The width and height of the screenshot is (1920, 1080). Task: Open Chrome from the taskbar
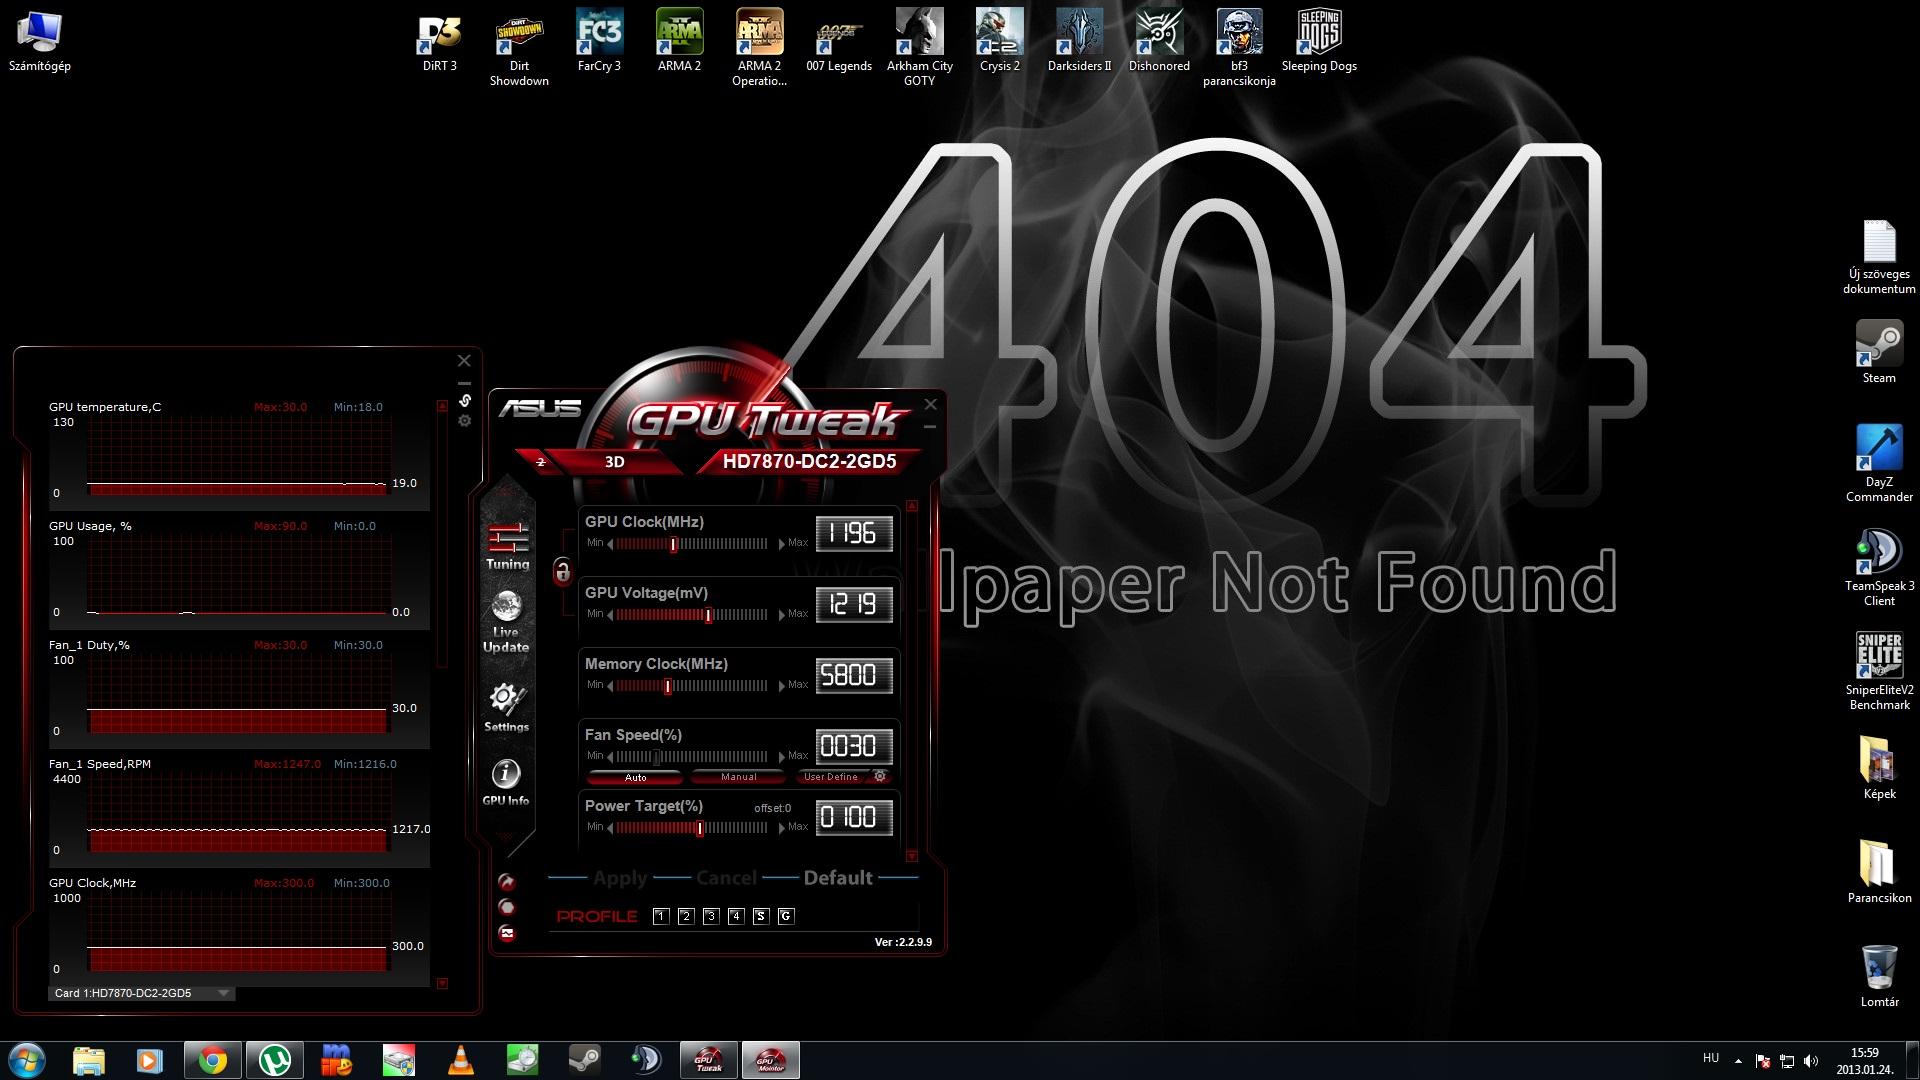[x=212, y=1060]
